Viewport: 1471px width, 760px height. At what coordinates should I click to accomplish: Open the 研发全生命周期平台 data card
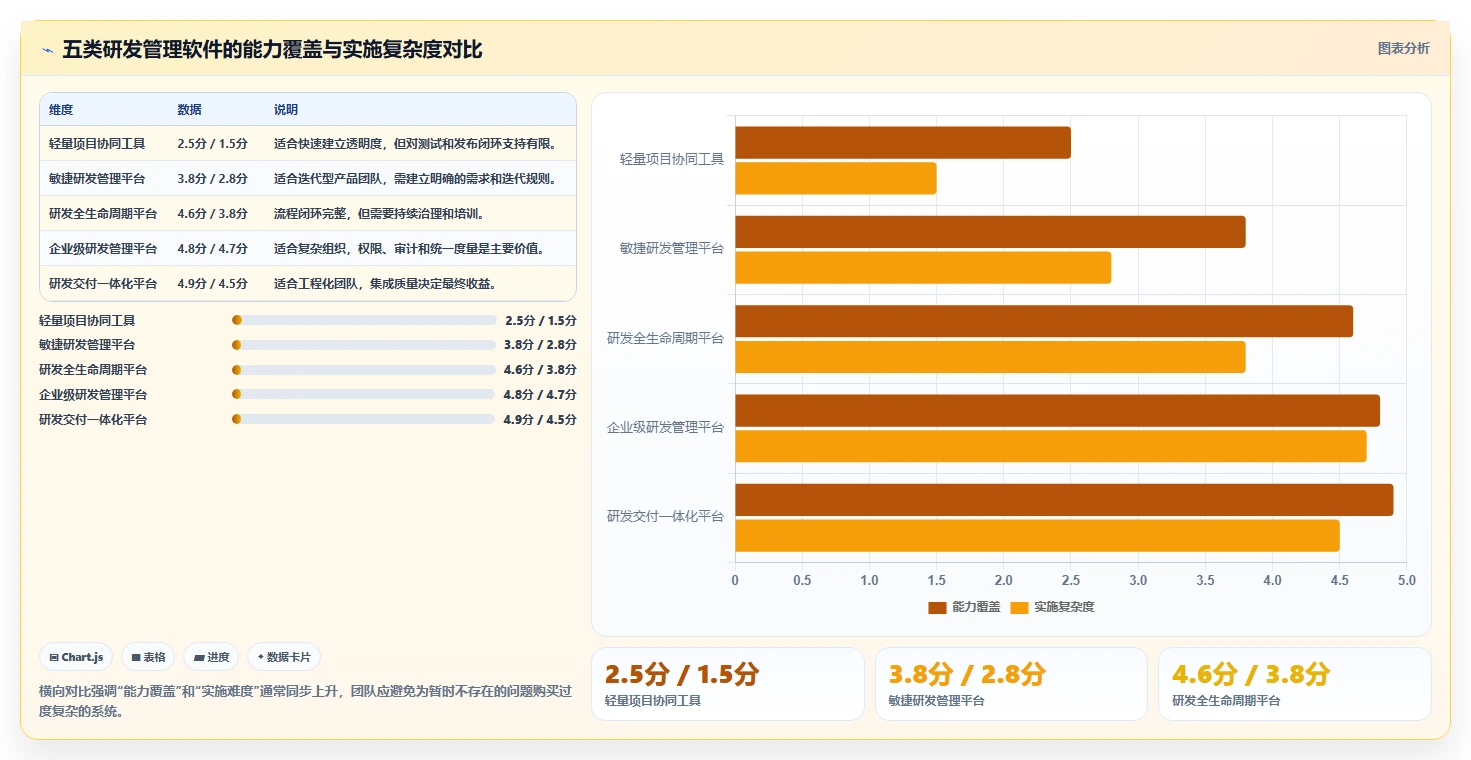pyautogui.click(x=1295, y=684)
